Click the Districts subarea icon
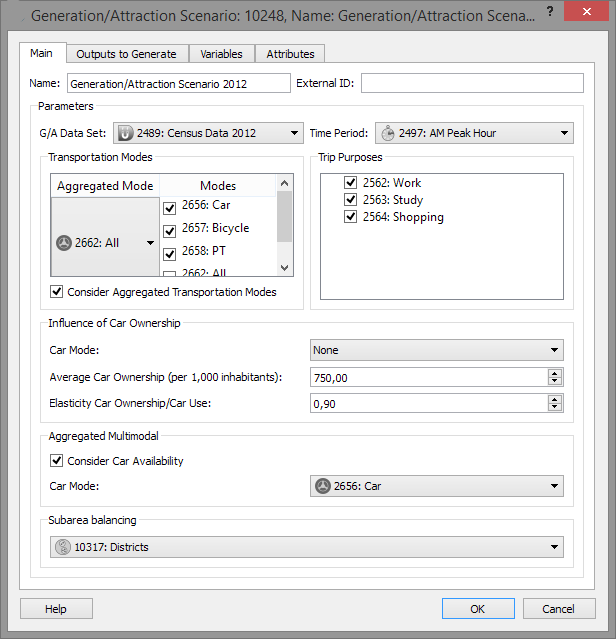This screenshot has height=639, width=616. [x=63, y=547]
